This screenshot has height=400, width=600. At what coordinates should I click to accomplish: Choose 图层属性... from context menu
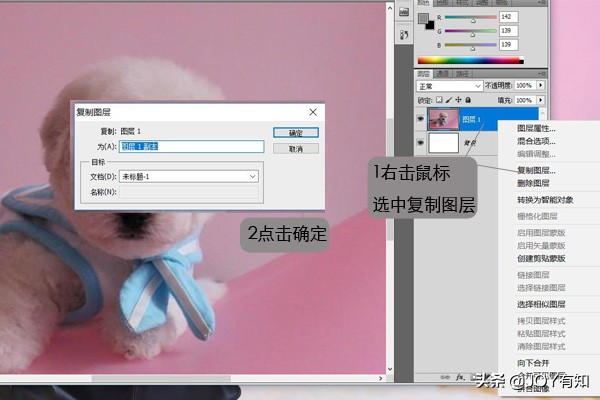(x=536, y=128)
